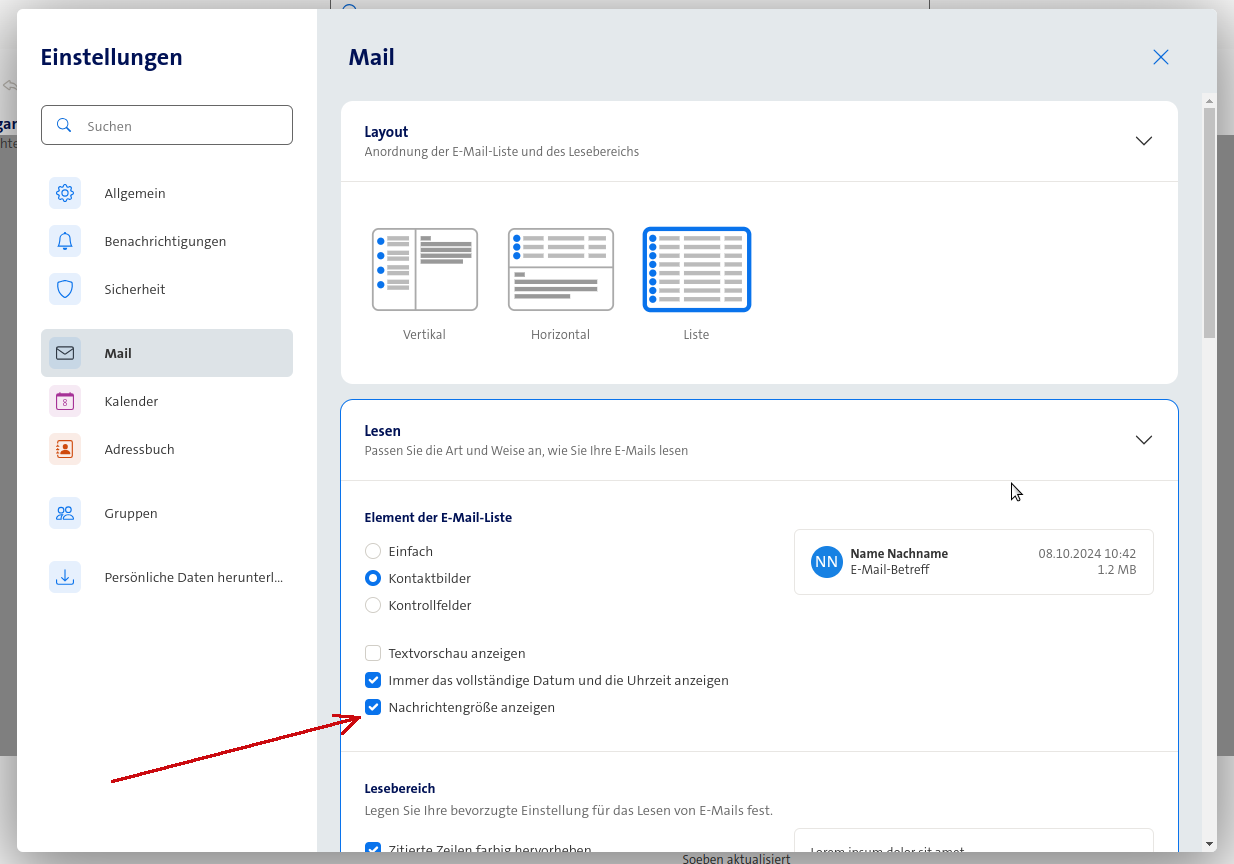Click the Gruppen people icon
Viewport: 1234px width, 864px height.
65,513
